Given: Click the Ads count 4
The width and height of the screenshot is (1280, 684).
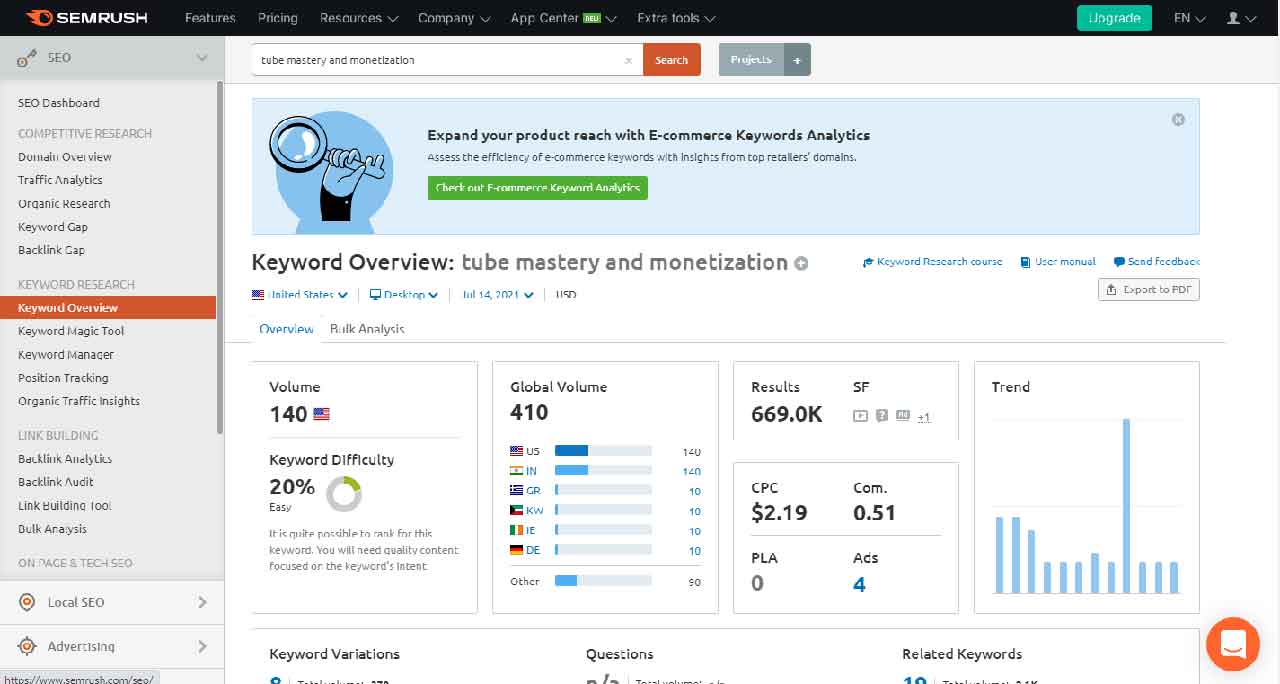Looking at the screenshot, I should pyautogui.click(x=859, y=584).
